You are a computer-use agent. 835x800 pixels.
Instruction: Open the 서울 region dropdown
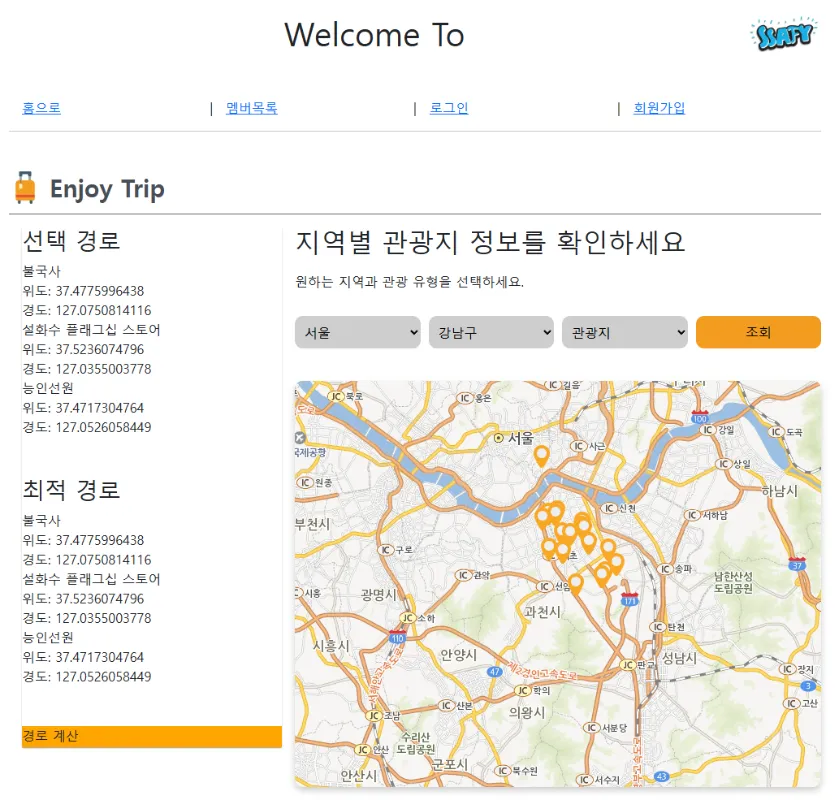click(x=357, y=332)
